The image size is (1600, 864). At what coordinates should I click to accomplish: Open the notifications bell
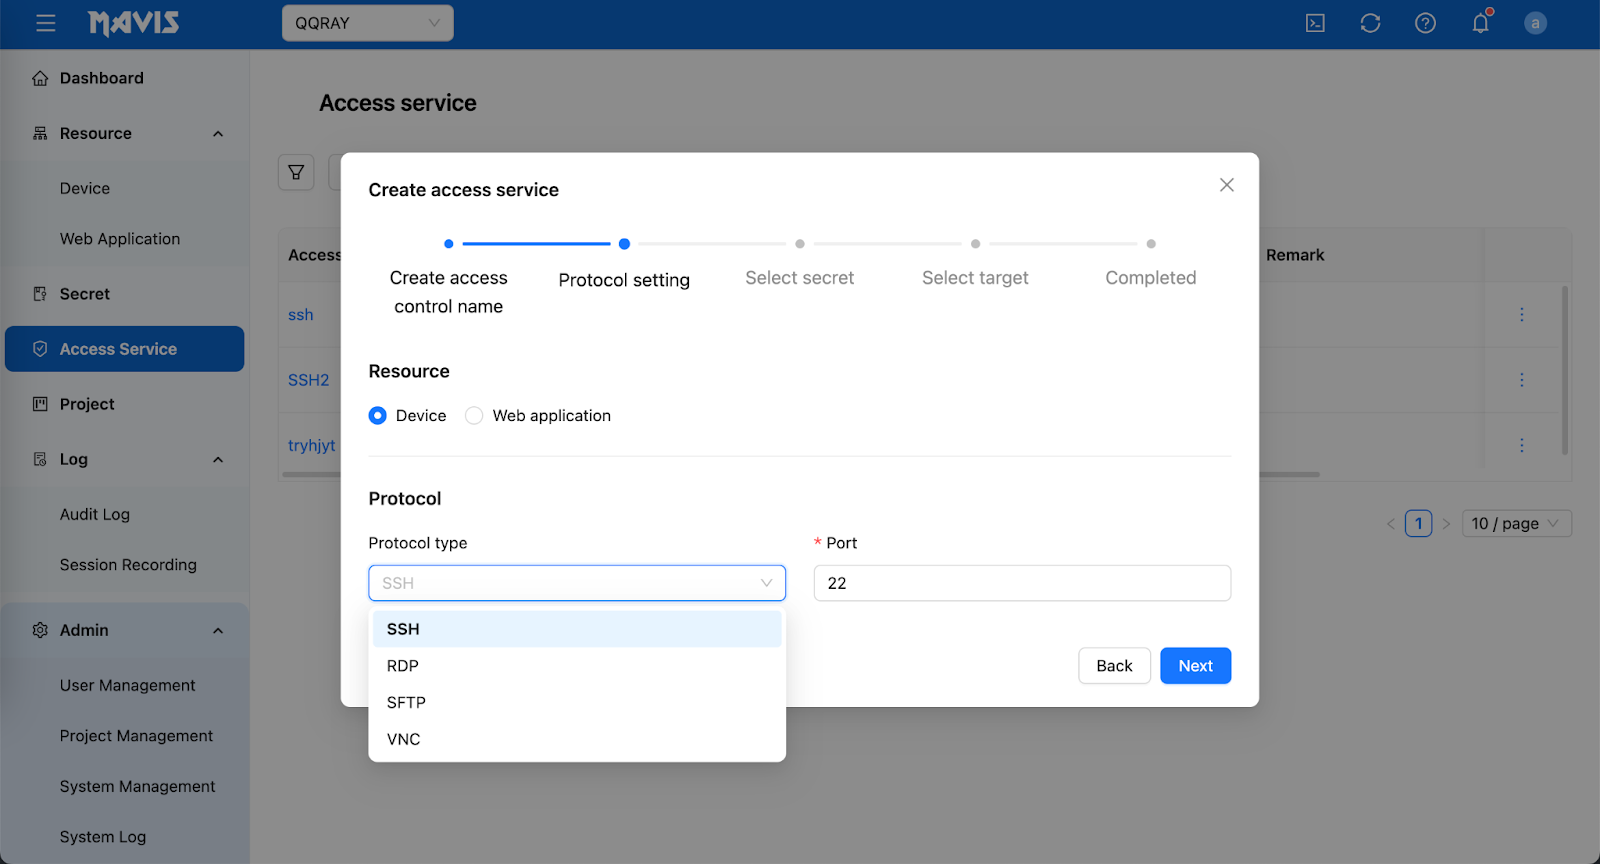1480,23
